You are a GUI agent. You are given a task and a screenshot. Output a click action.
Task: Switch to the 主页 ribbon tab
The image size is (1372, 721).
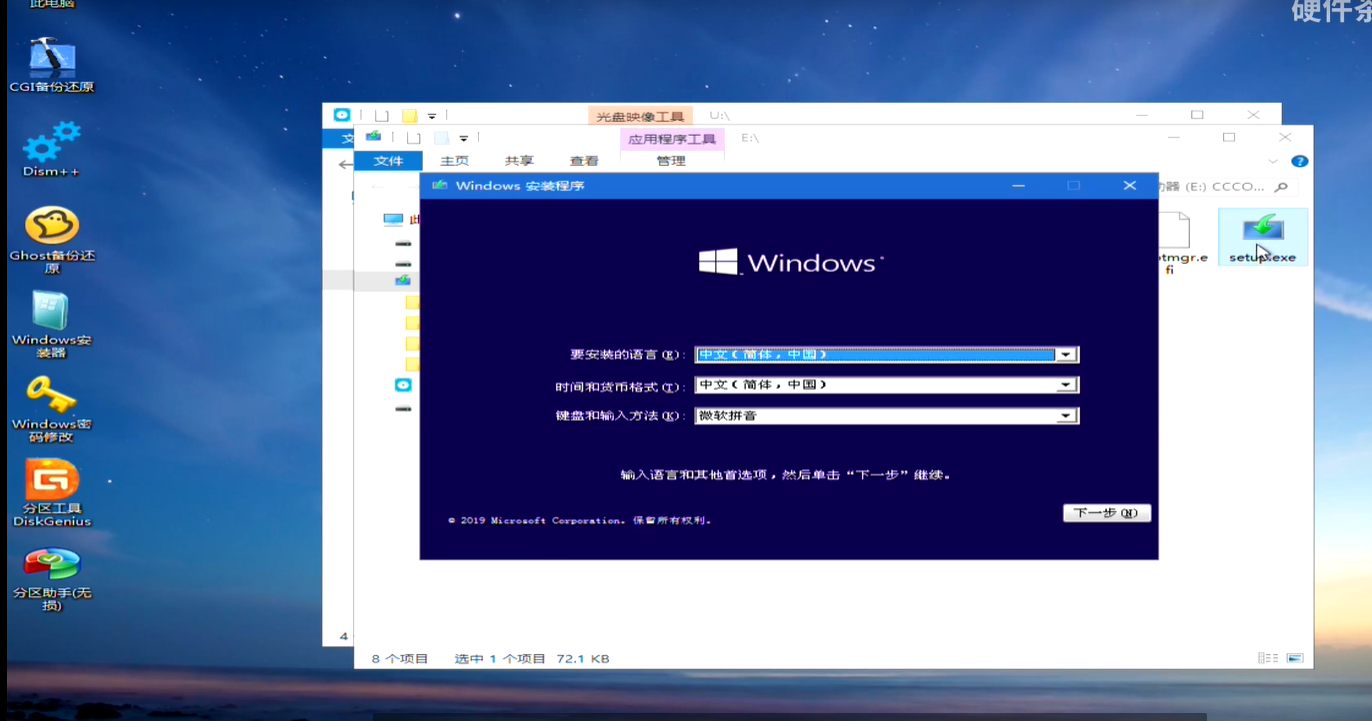click(x=454, y=161)
